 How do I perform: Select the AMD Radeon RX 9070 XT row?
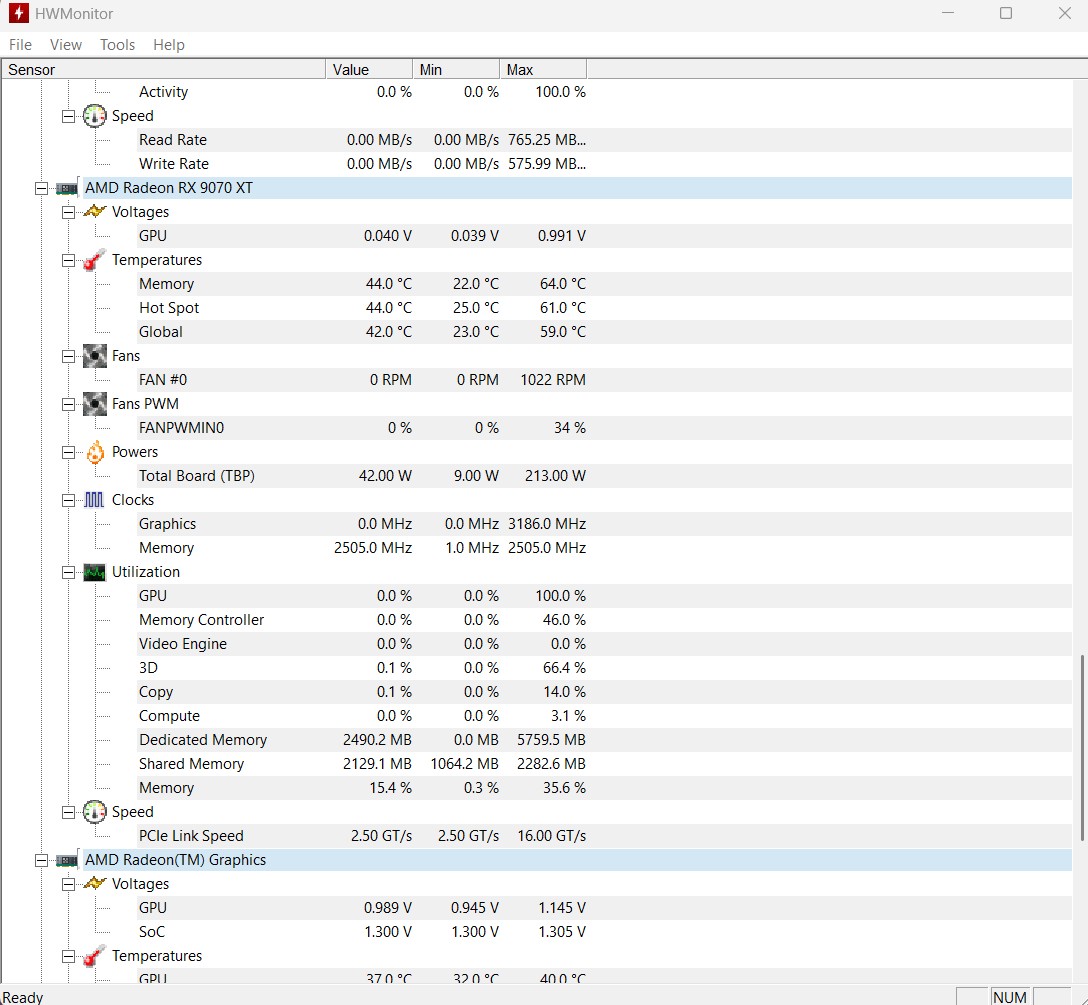(x=577, y=188)
